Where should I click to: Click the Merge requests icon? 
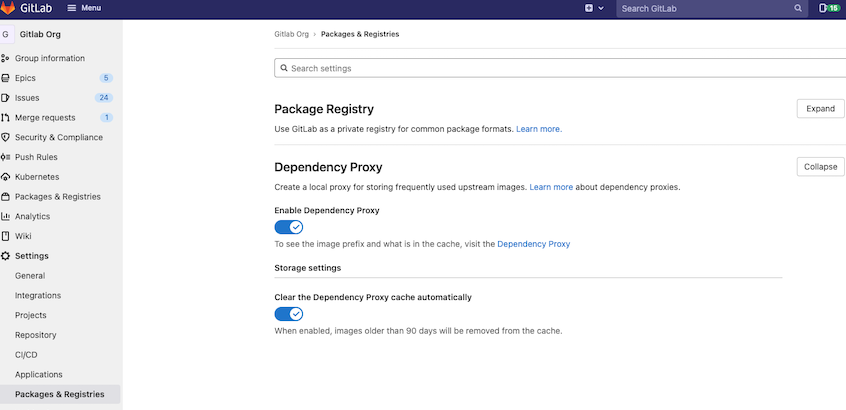point(5,118)
